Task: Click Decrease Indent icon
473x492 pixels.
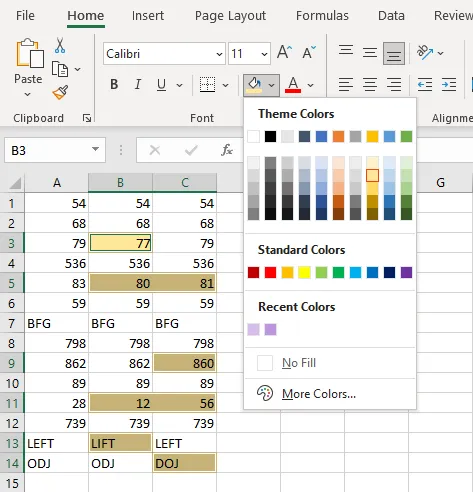Action: click(x=425, y=85)
